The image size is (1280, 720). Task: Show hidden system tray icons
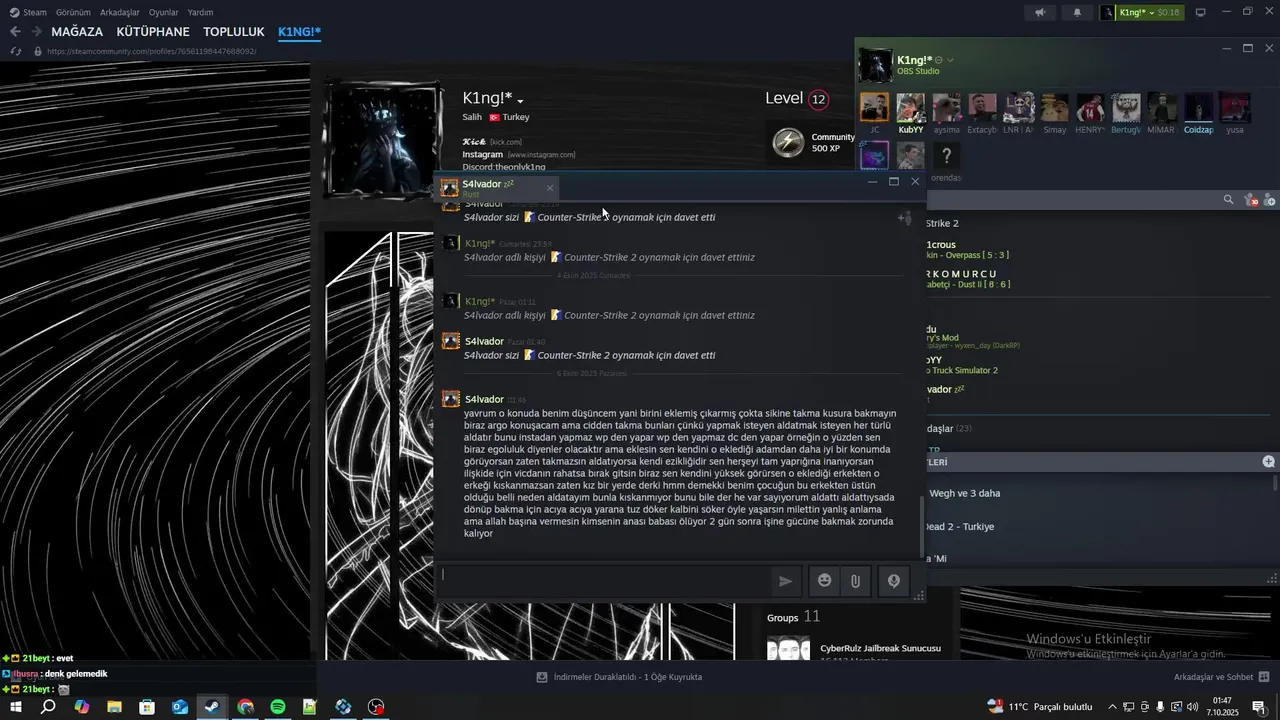[1112, 707]
